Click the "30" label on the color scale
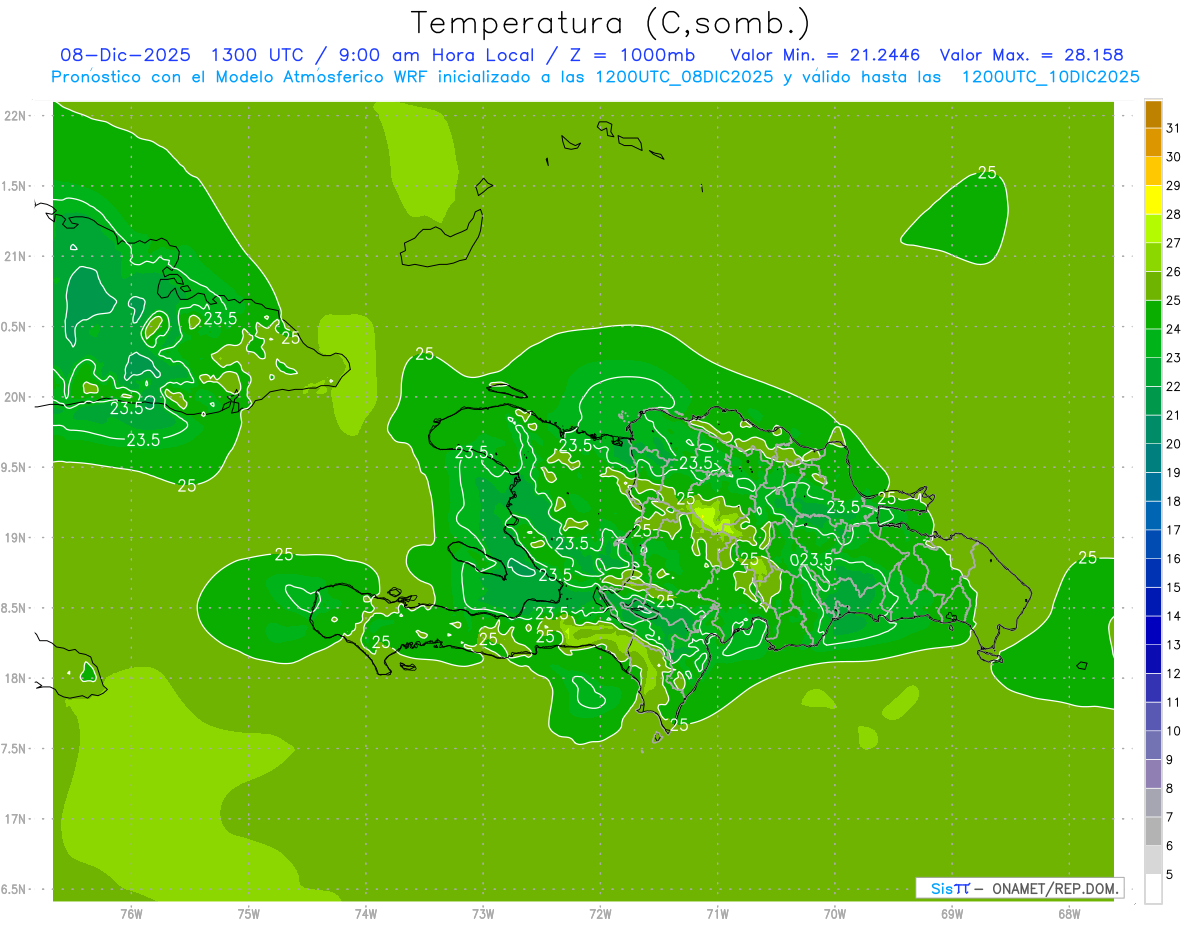Image resolution: width=1200 pixels, height=927 pixels. point(1173,157)
